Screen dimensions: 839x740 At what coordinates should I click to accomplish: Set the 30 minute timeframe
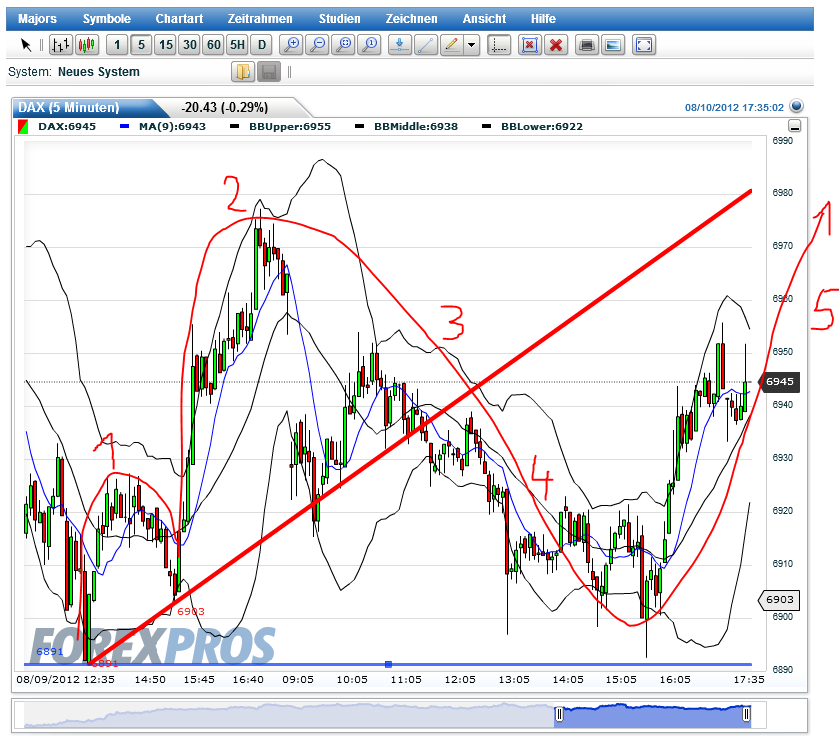(x=190, y=44)
